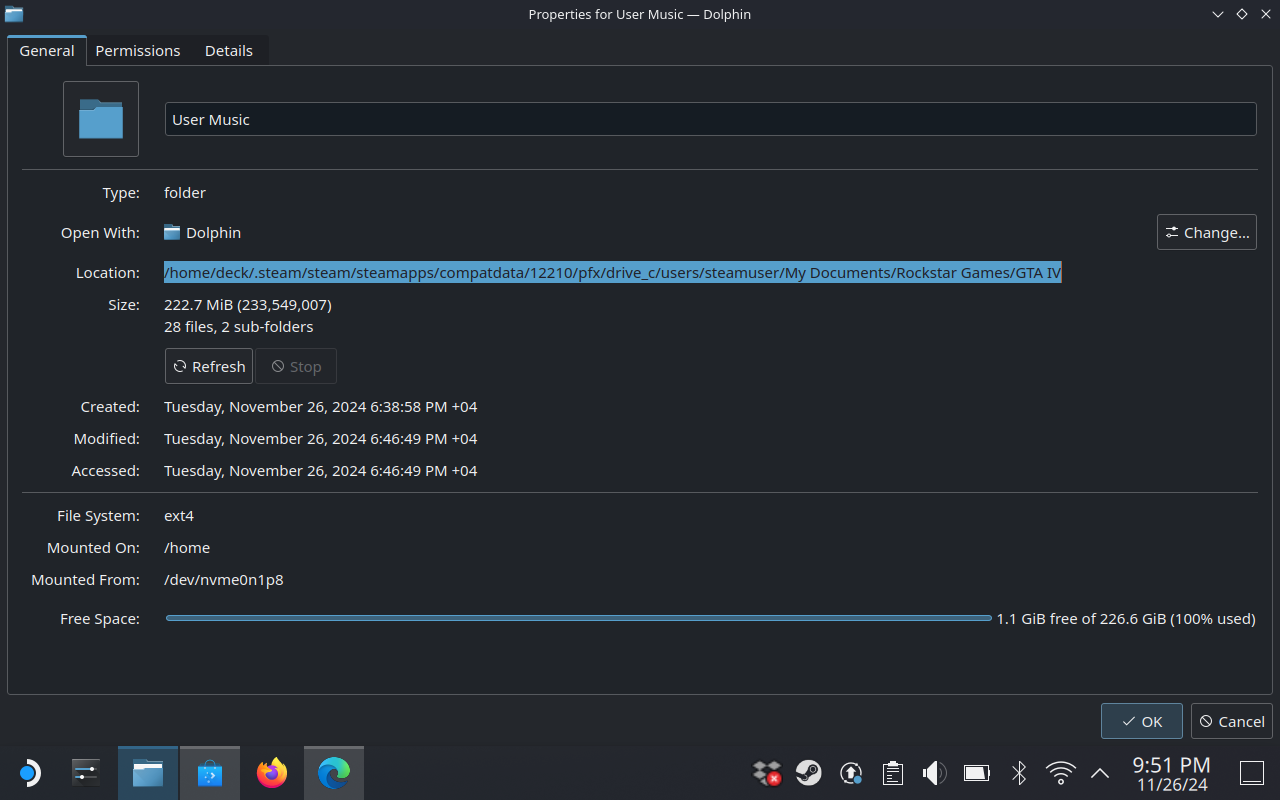Open Firefox from the taskbar
Screen dimensions: 1280x800
(x=272, y=773)
